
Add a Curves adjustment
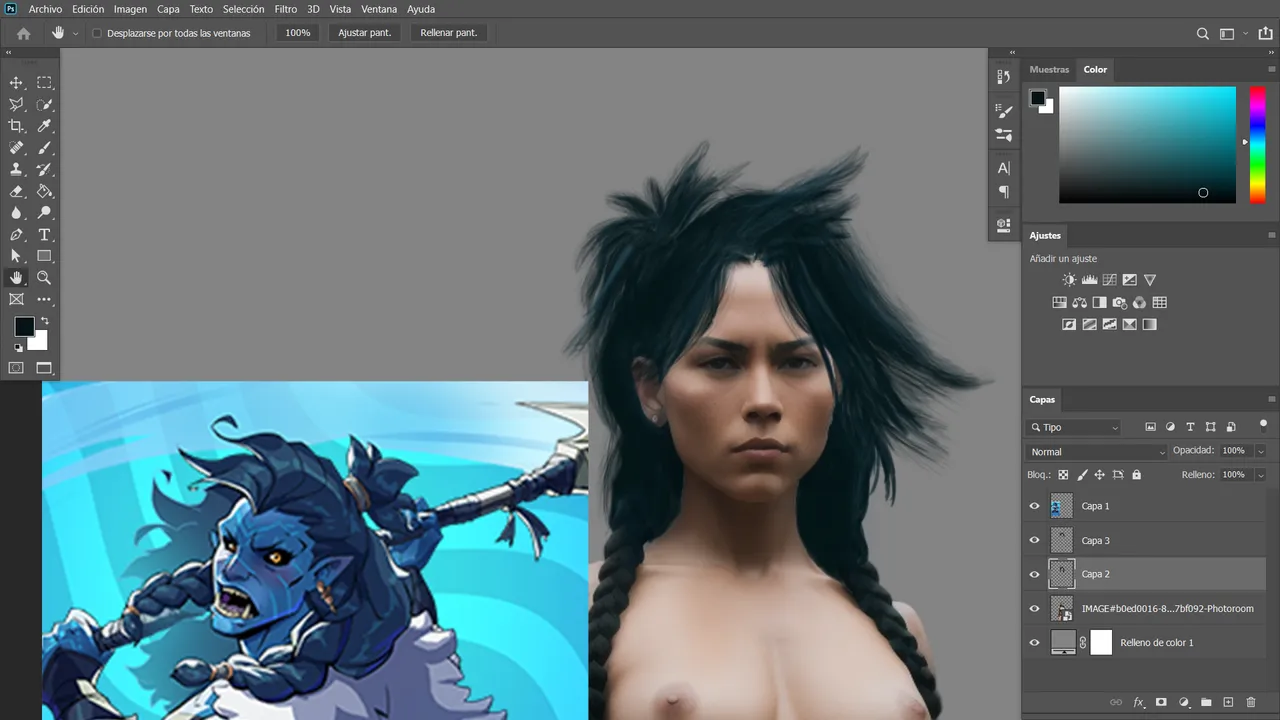tap(1109, 280)
